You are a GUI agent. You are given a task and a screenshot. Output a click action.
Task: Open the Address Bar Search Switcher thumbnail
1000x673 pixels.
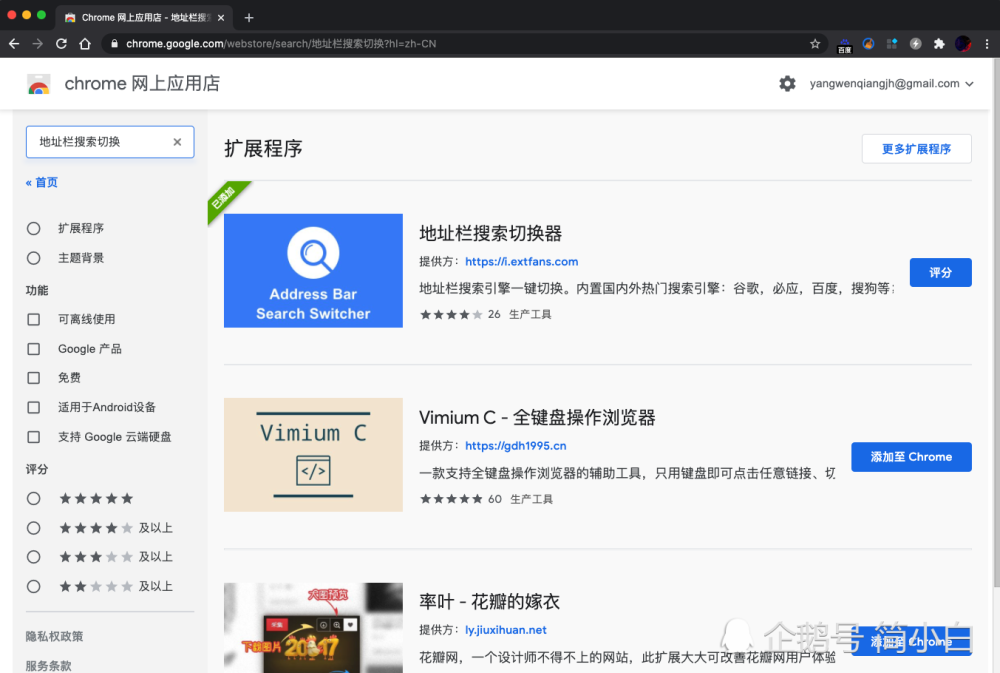tap(313, 270)
